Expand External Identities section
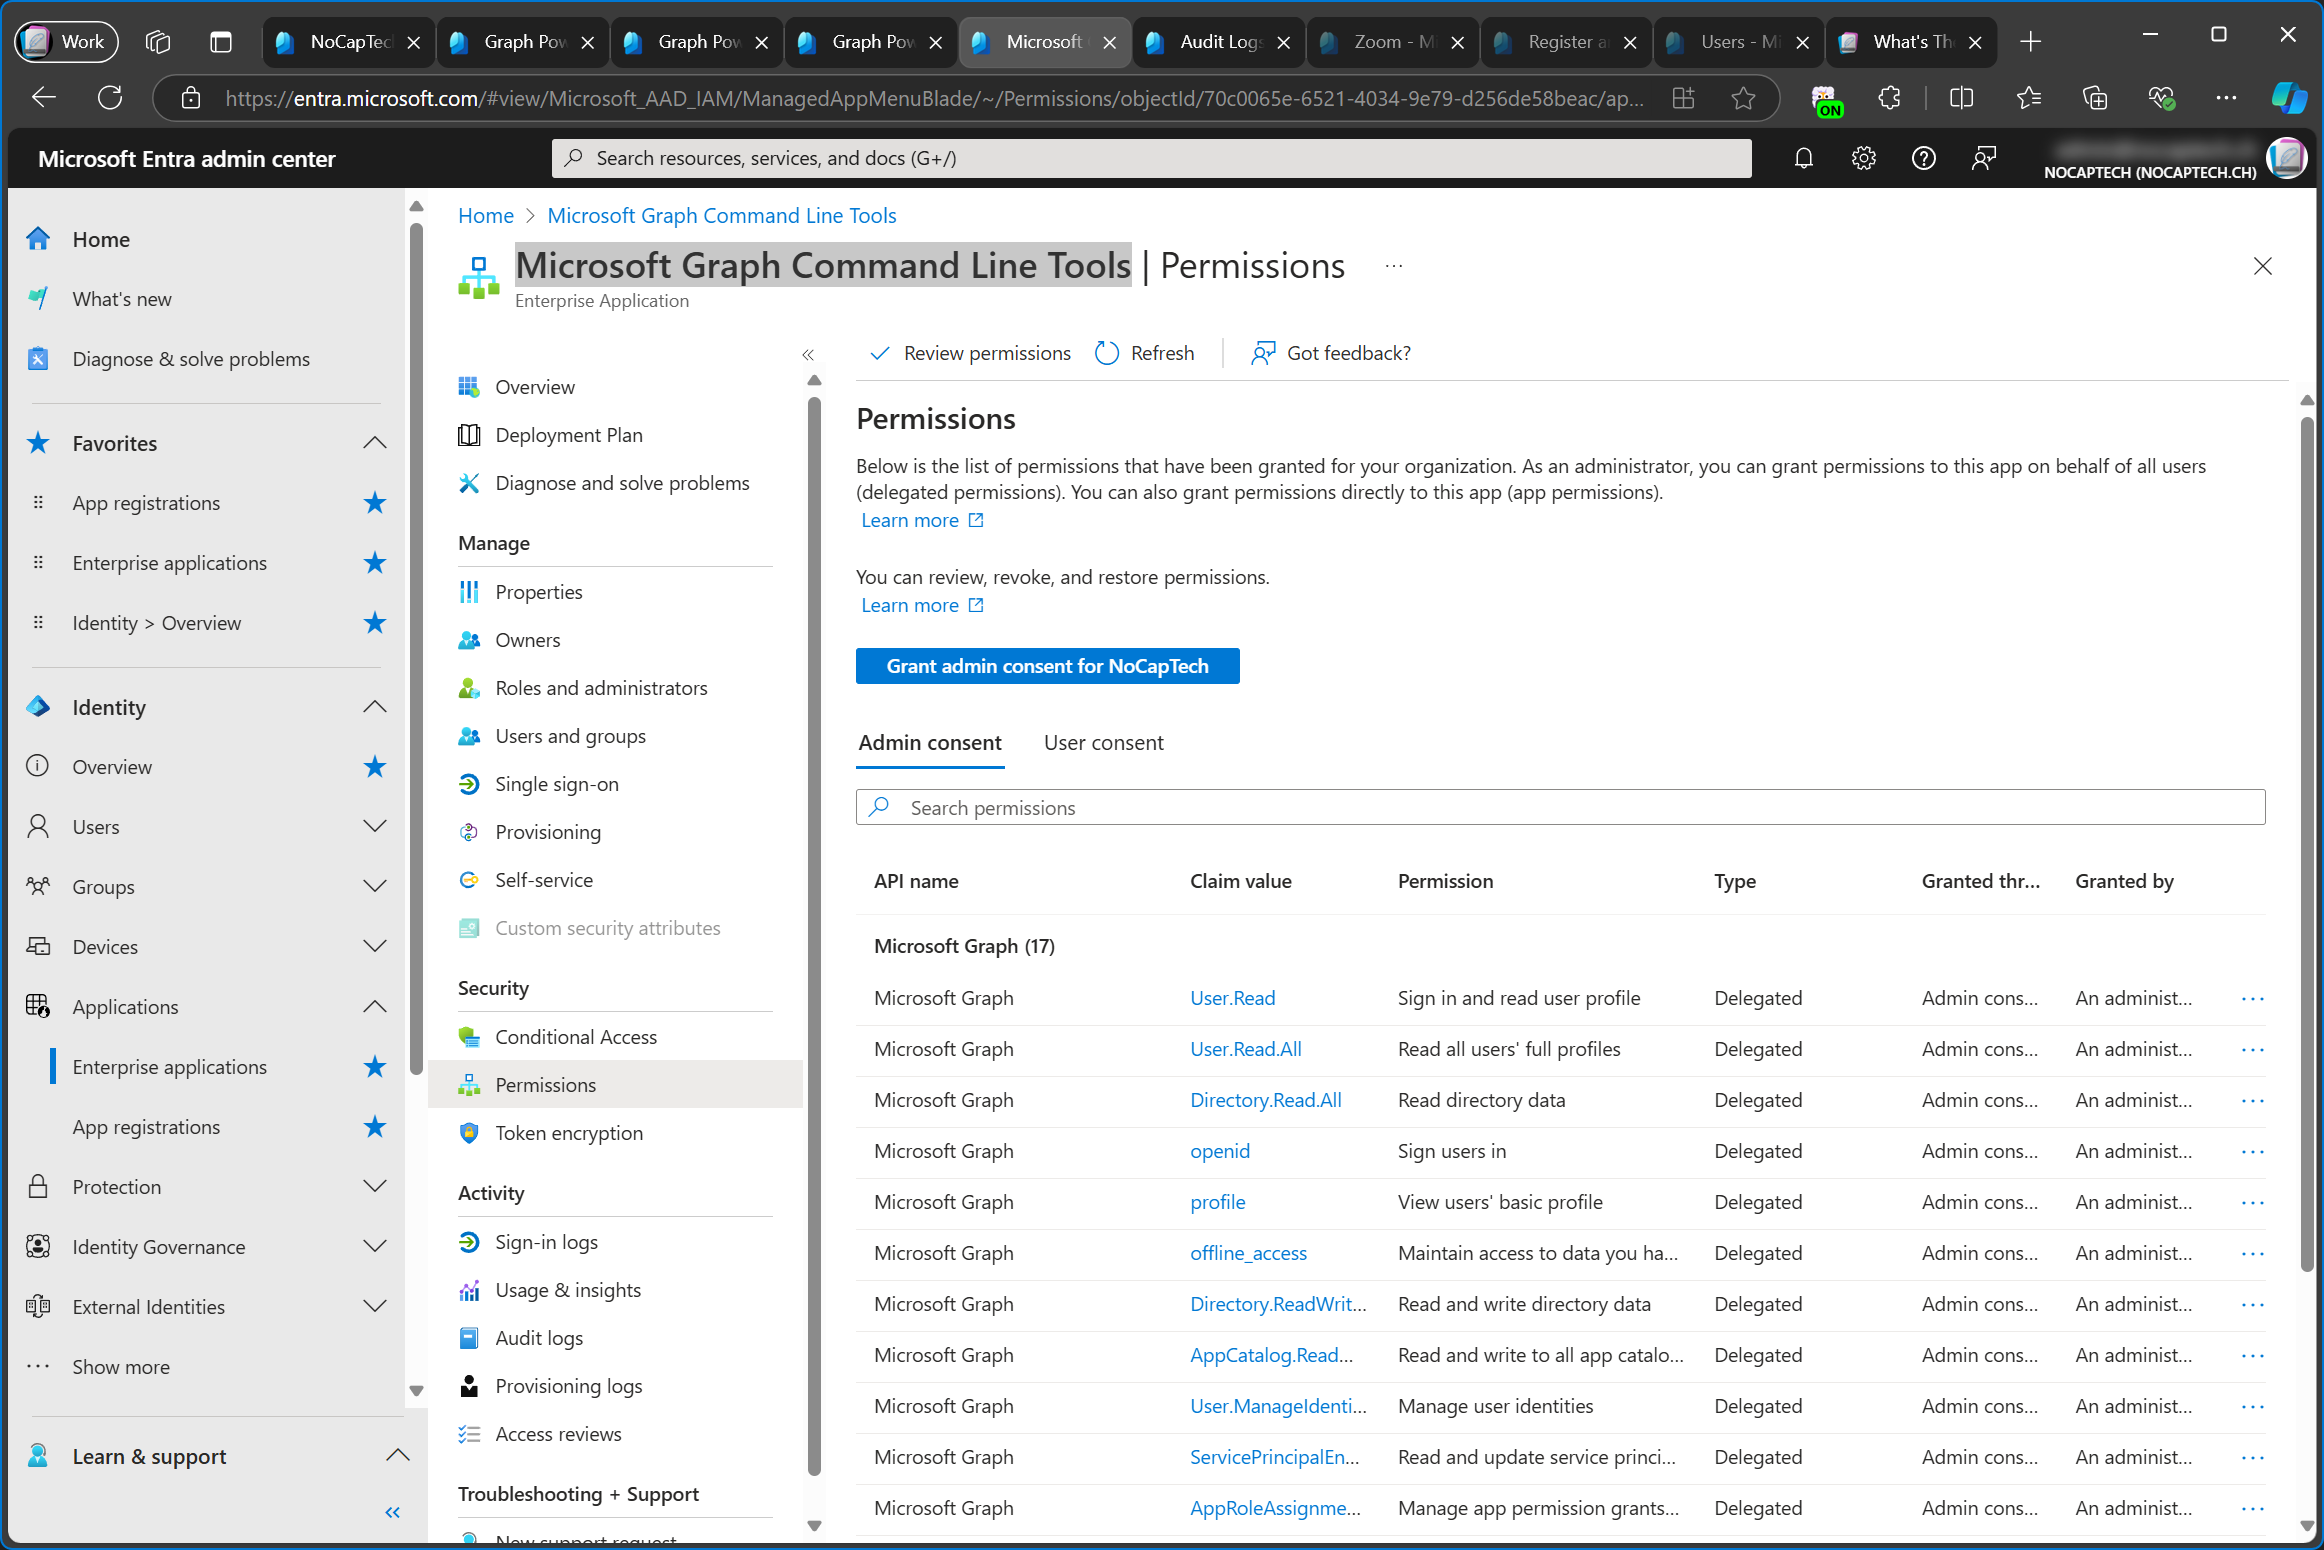Image resolution: width=2324 pixels, height=1550 pixels. click(x=375, y=1307)
